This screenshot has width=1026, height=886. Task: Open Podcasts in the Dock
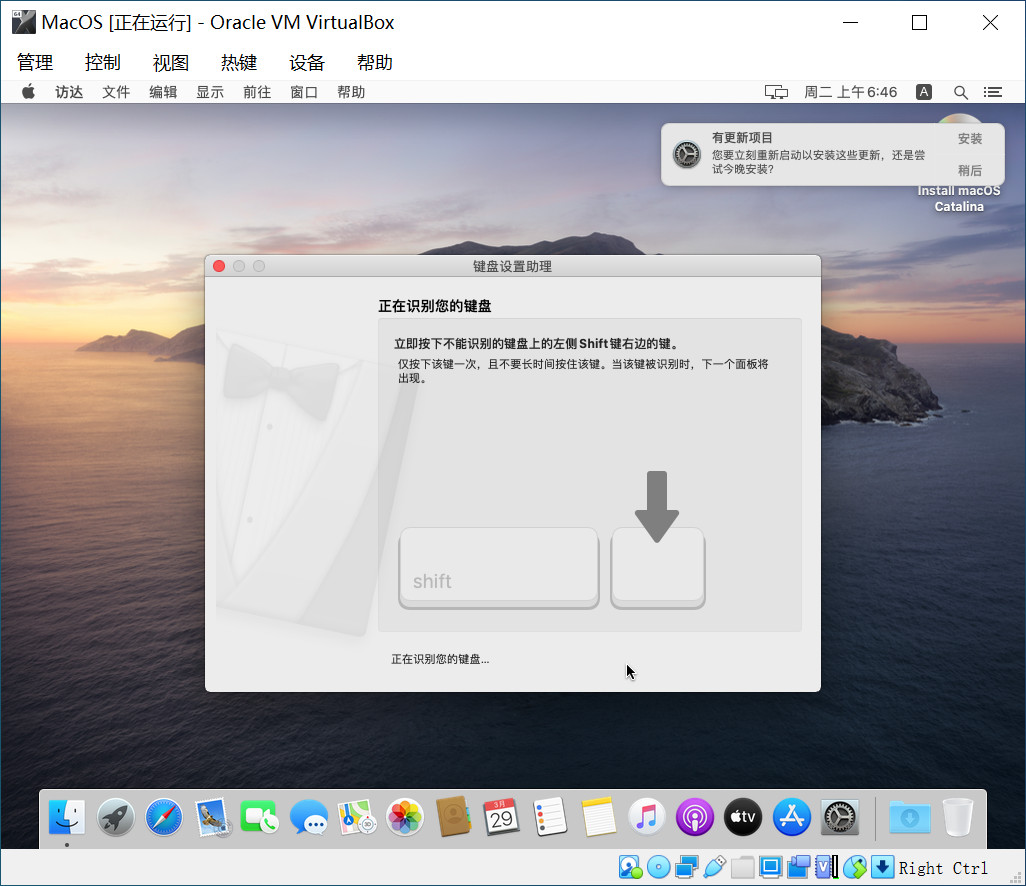click(x=695, y=817)
